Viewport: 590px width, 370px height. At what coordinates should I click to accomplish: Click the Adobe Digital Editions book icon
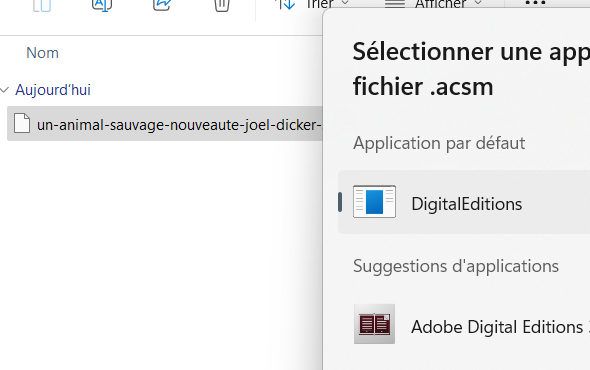(374, 324)
